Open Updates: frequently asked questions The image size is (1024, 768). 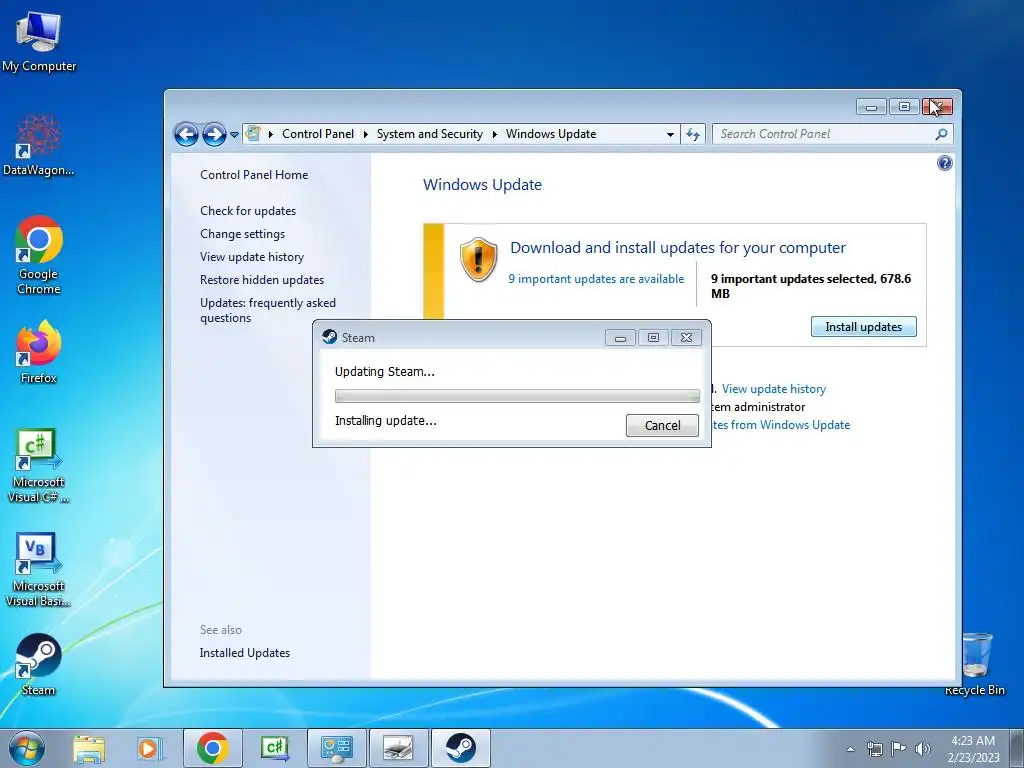[x=268, y=310]
